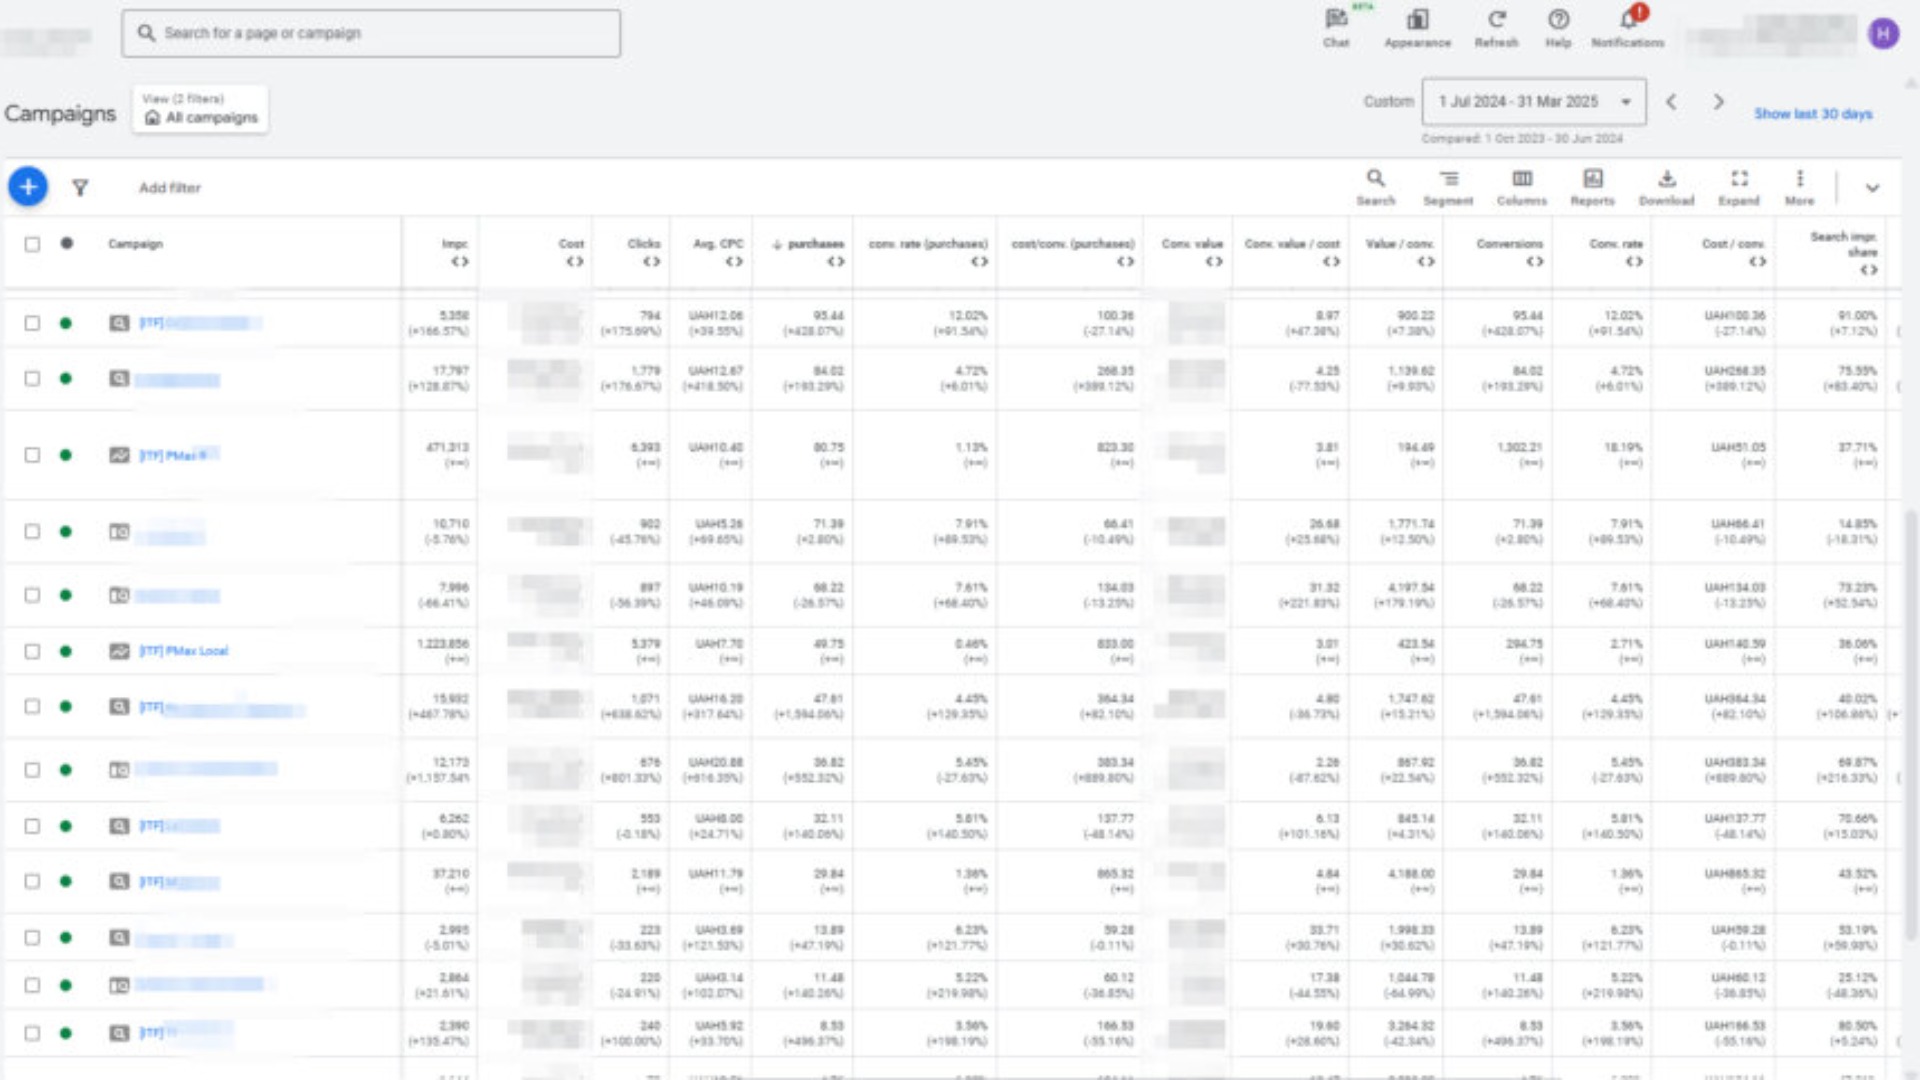Screen dimensions: 1920x1080
Task: Sort by Search impr. share header
Action: click(x=1843, y=244)
